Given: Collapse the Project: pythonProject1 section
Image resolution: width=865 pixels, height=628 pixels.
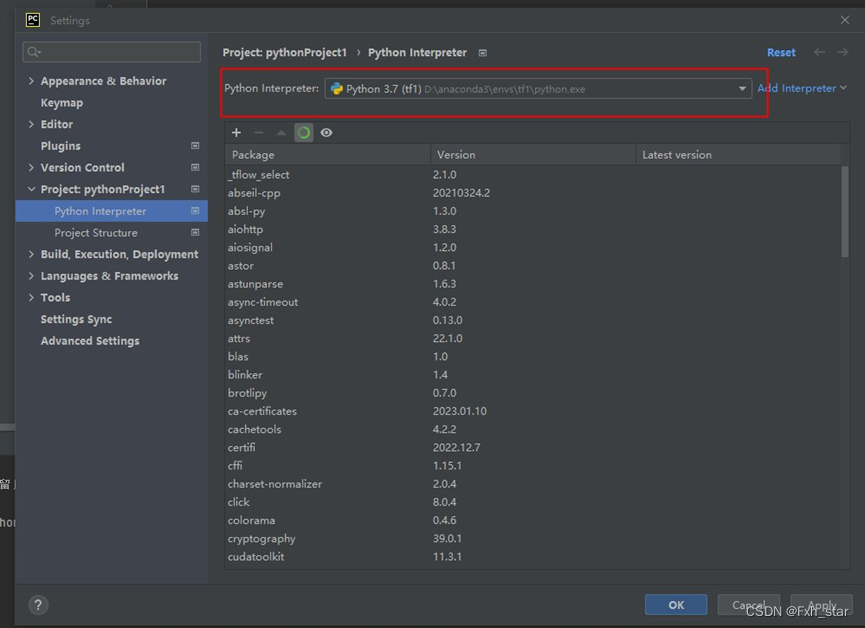Looking at the screenshot, I should [x=31, y=189].
